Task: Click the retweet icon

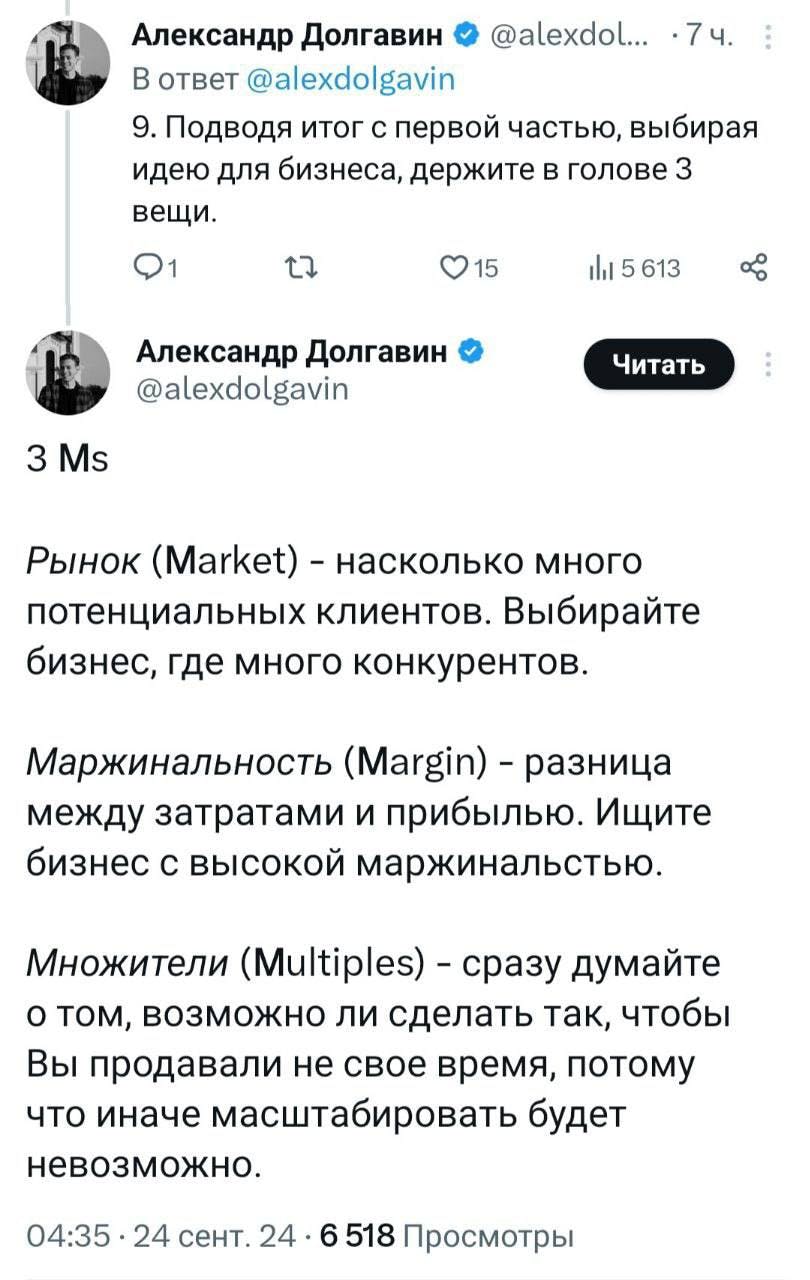Action: pos(303,266)
